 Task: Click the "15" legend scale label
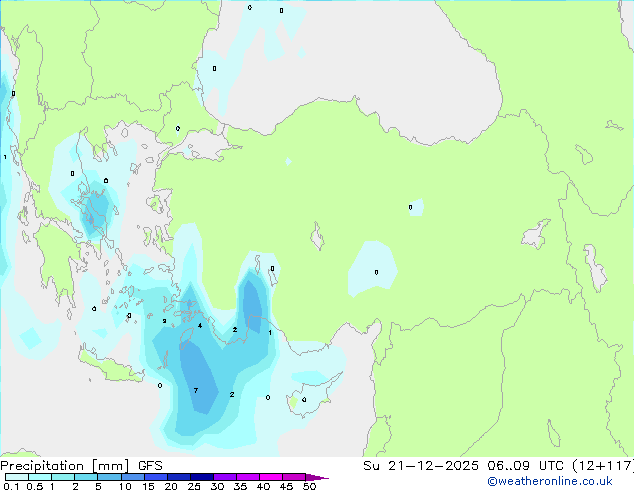click(148, 486)
